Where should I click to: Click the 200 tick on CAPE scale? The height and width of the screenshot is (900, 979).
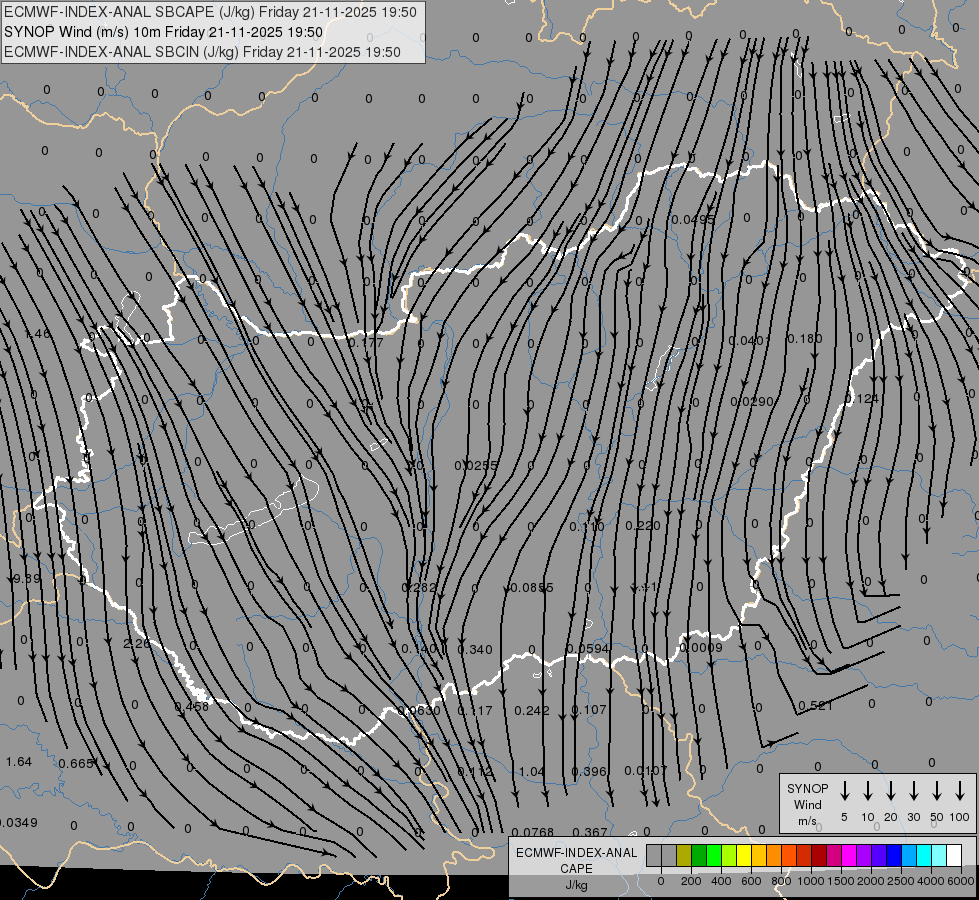[x=691, y=881]
